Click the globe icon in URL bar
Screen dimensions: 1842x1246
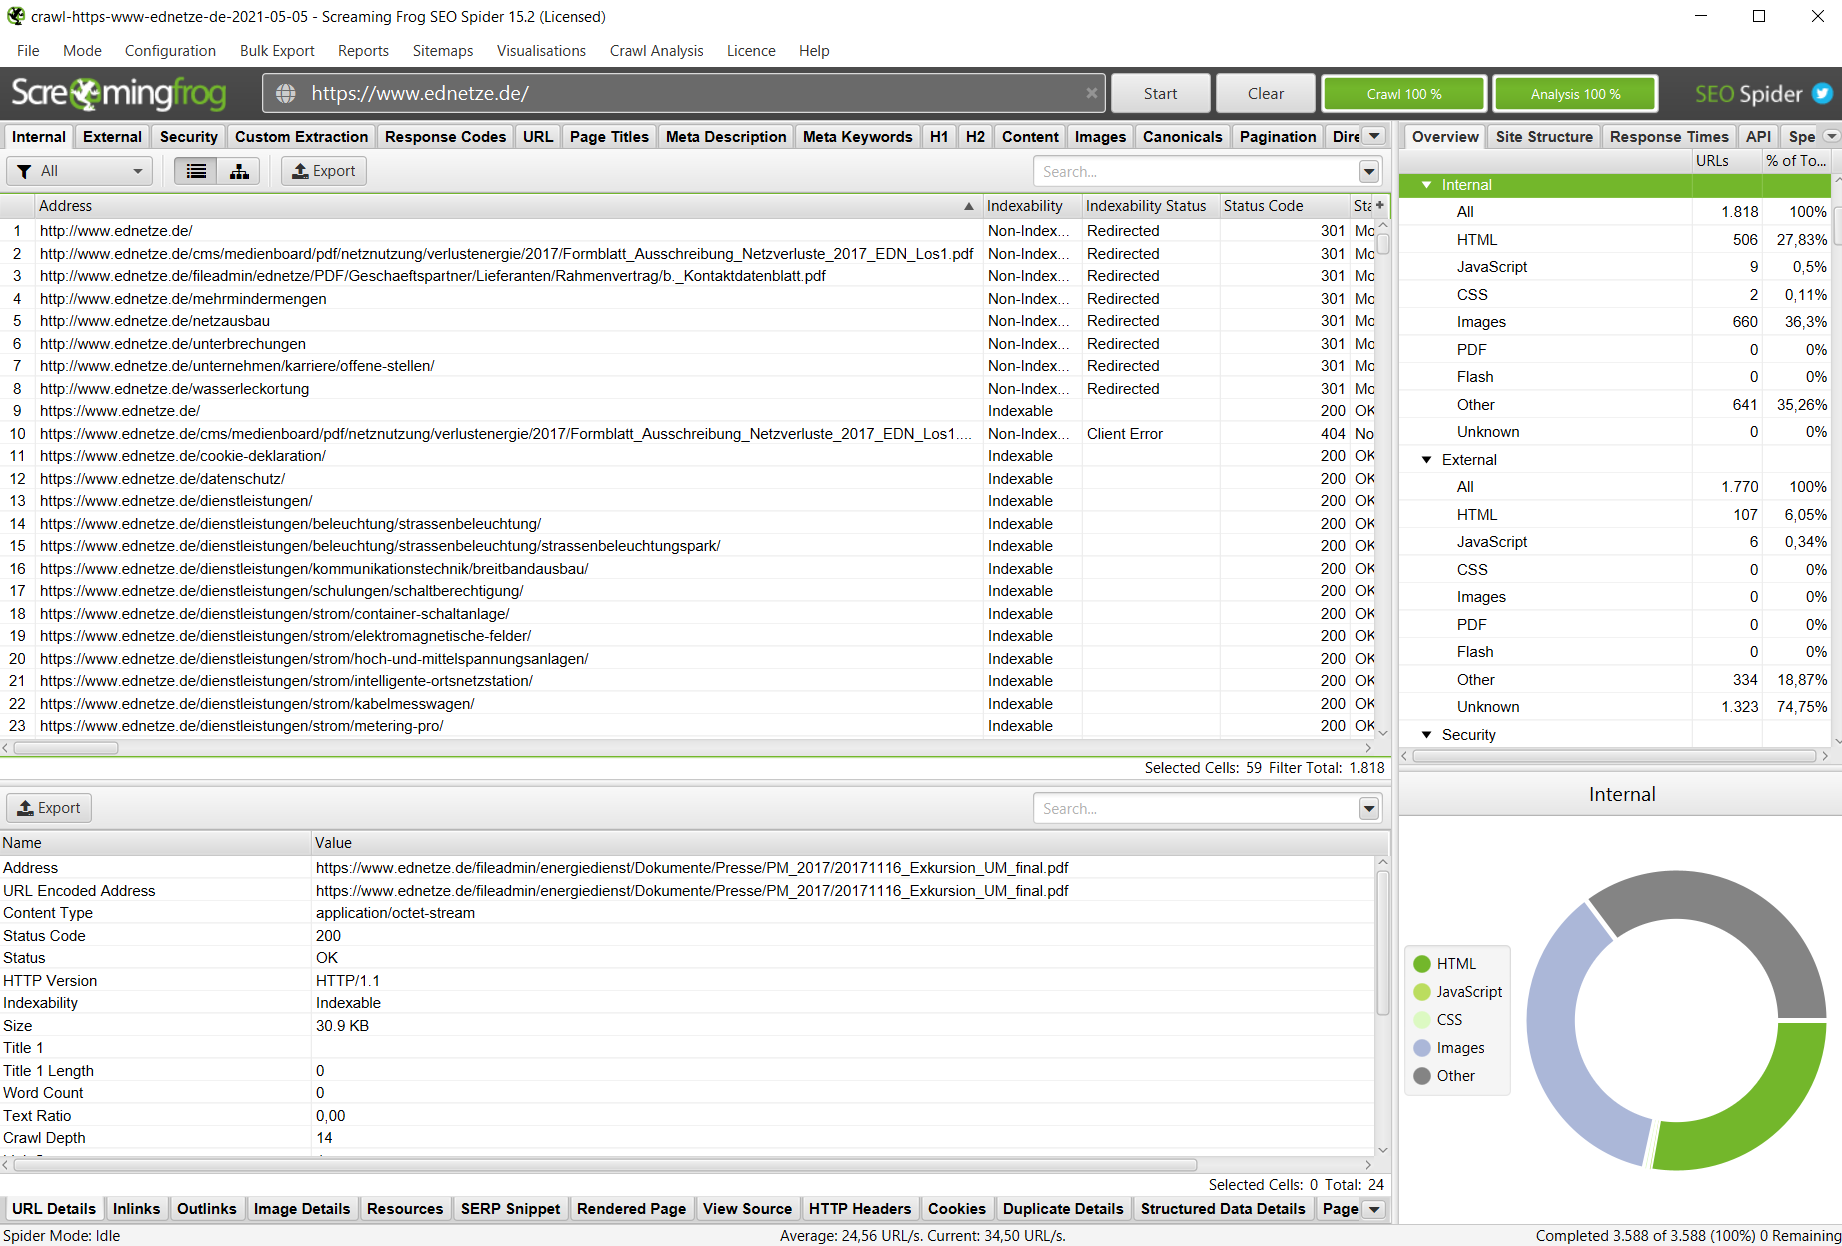point(286,93)
